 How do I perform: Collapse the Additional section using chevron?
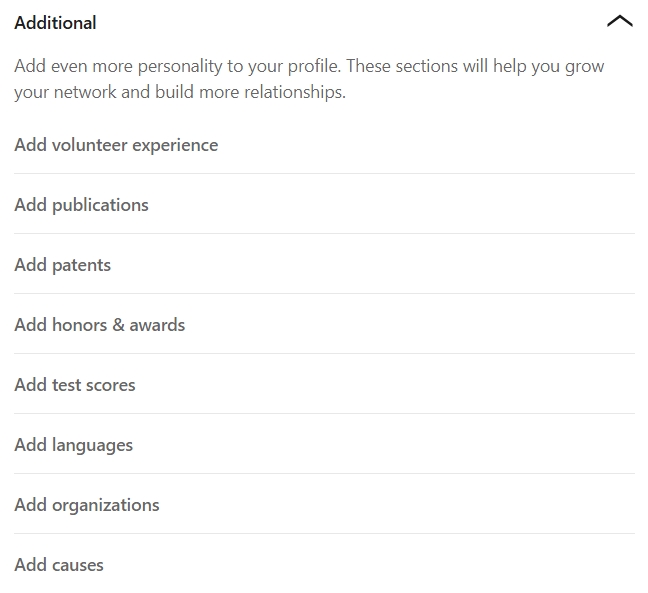[619, 21]
